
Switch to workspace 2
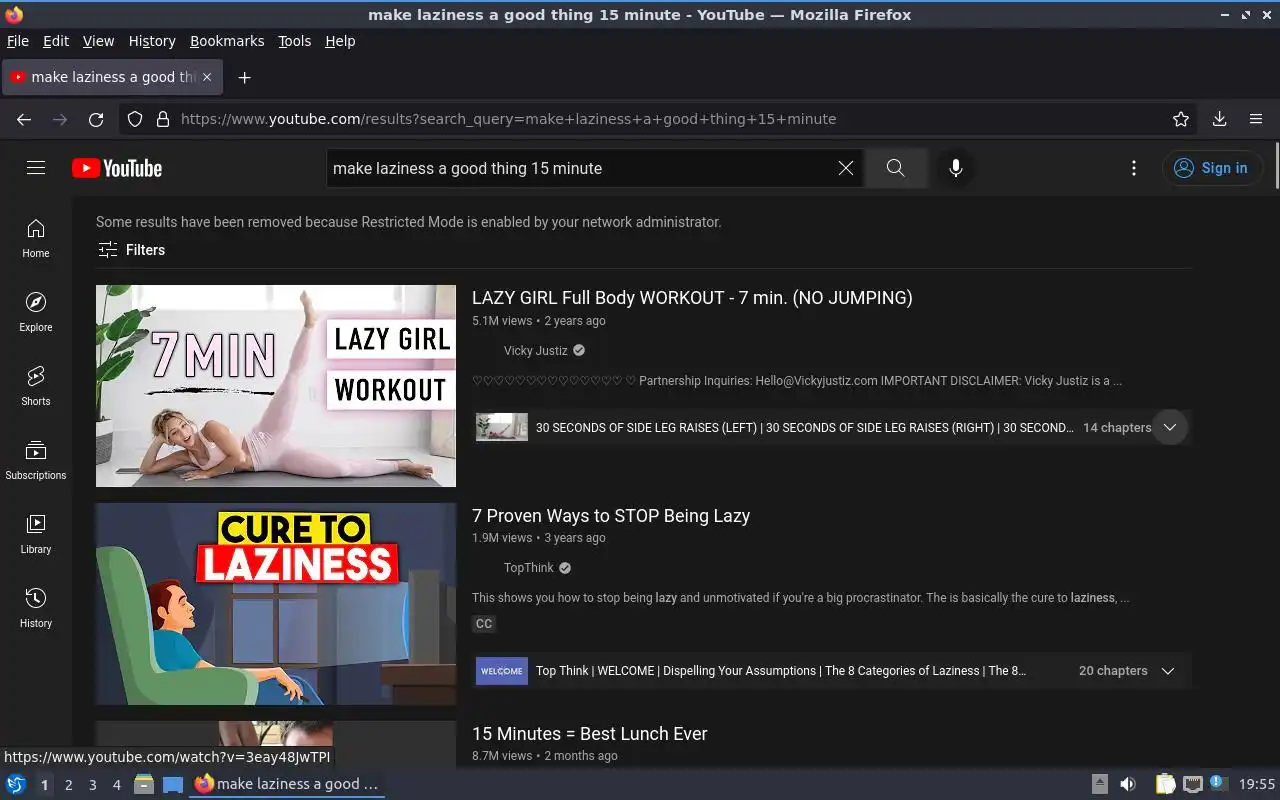[68, 785]
